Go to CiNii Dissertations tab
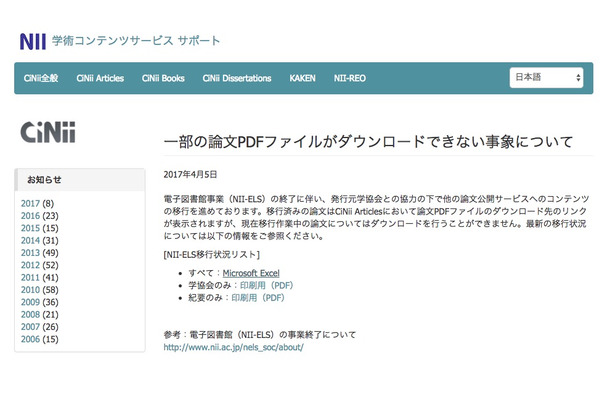The width and height of the screenshot is (610, 400). 236,78
